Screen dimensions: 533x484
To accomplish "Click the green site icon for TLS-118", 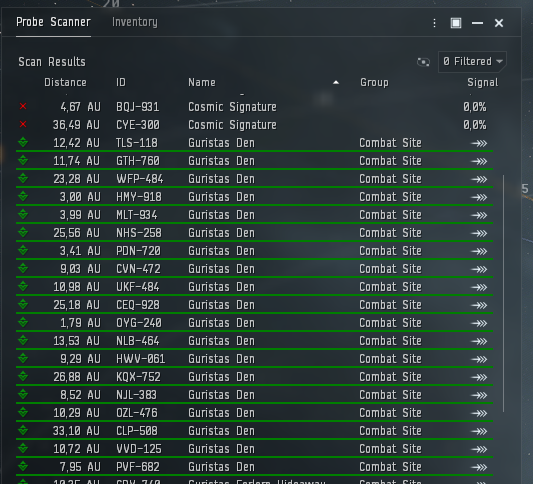I will click(x=23, y=142).
